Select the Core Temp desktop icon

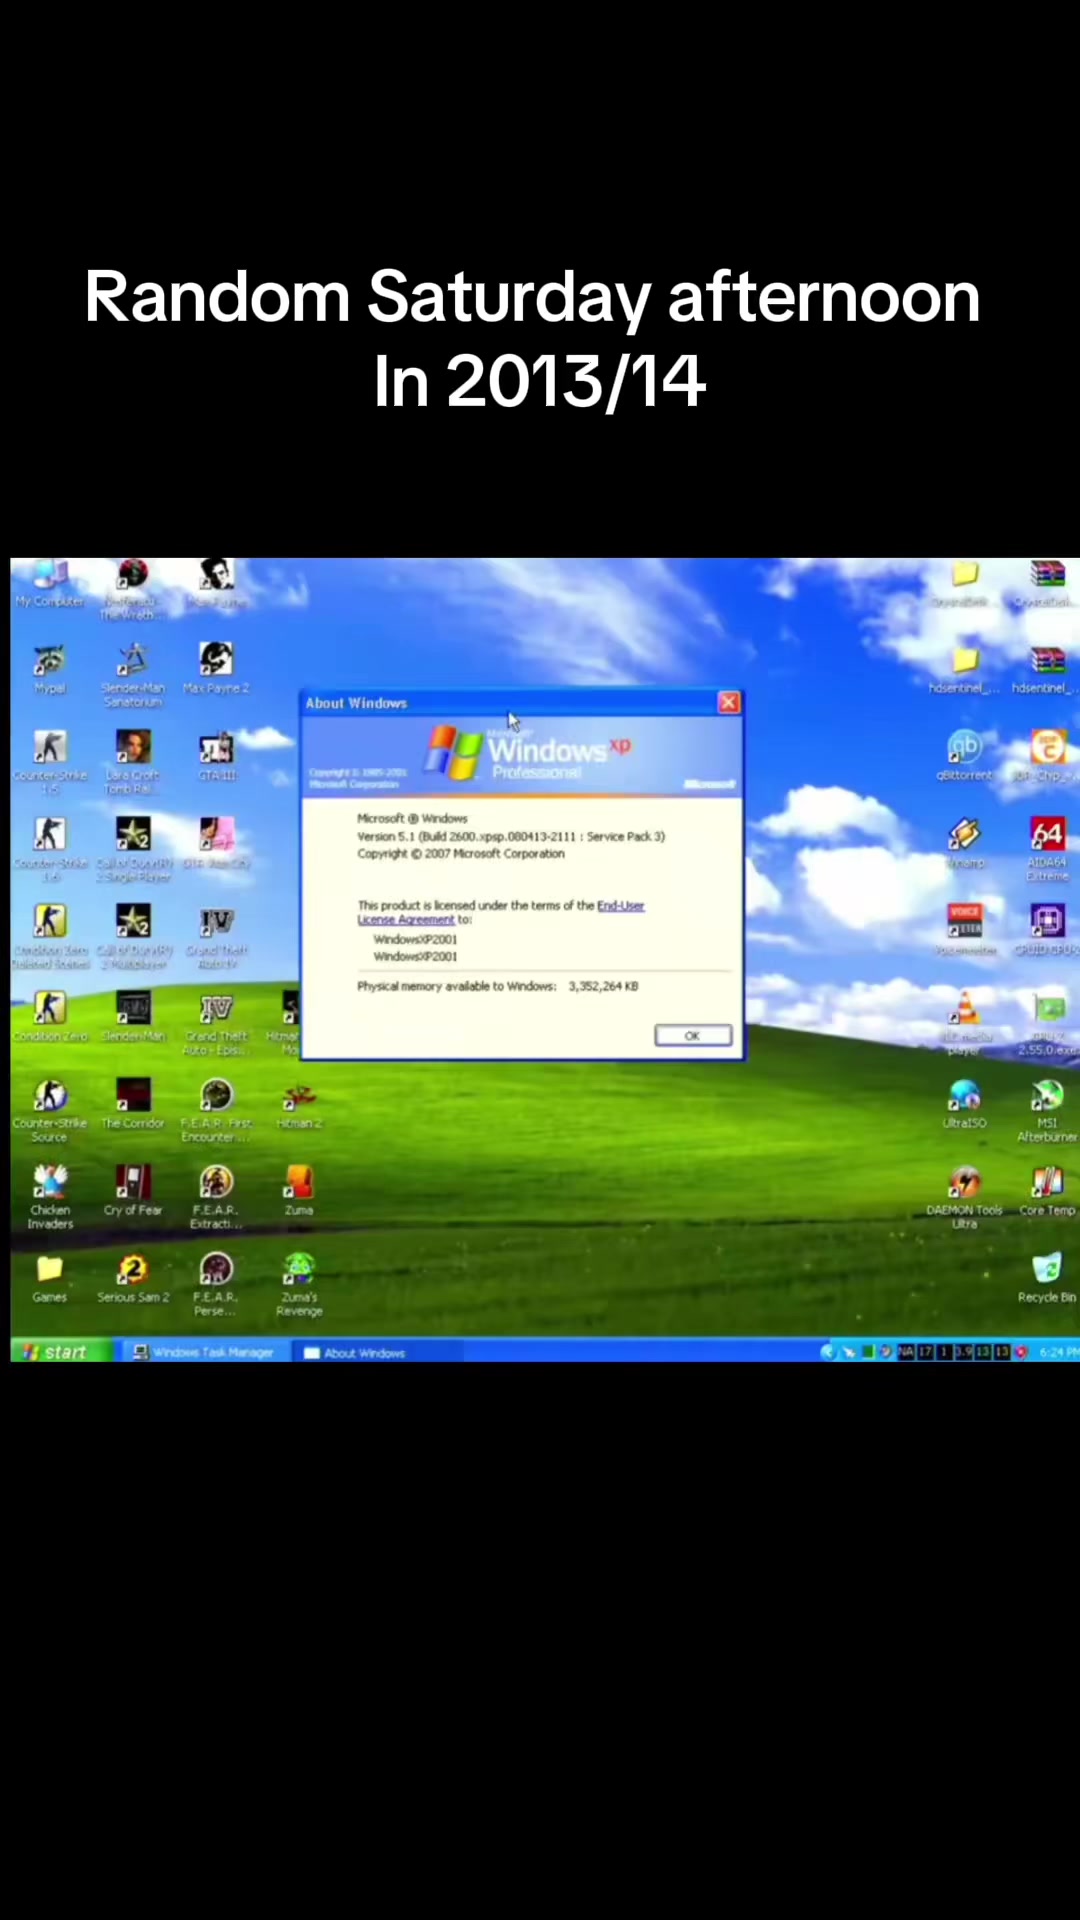tap(1047, 1190)
